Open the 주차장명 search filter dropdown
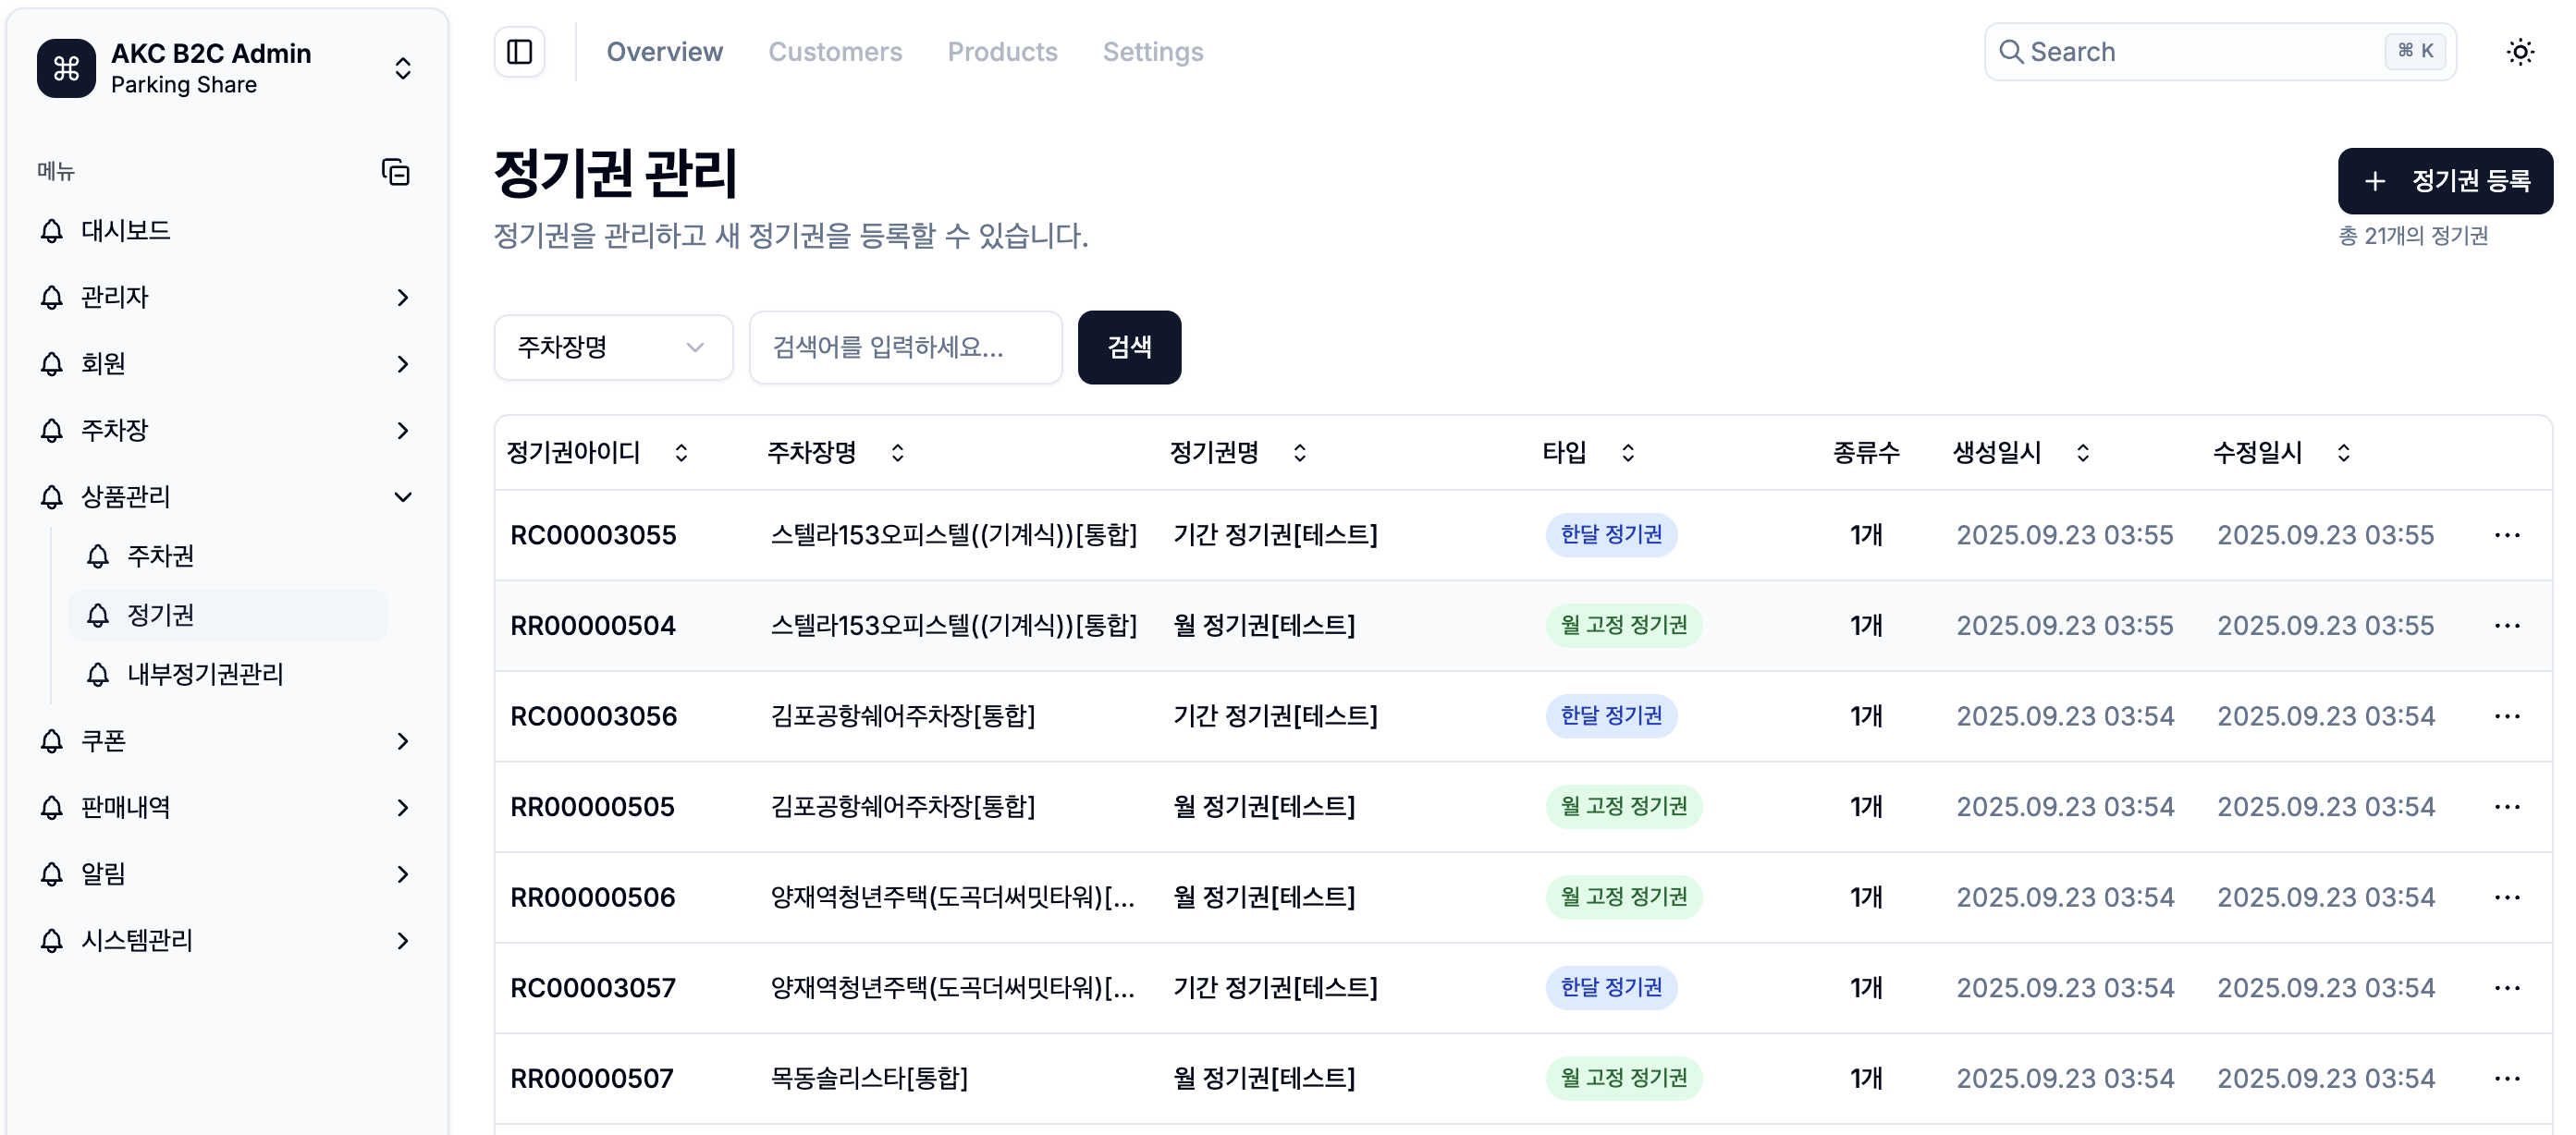The image size is (2576, 1135). point(613,347)
